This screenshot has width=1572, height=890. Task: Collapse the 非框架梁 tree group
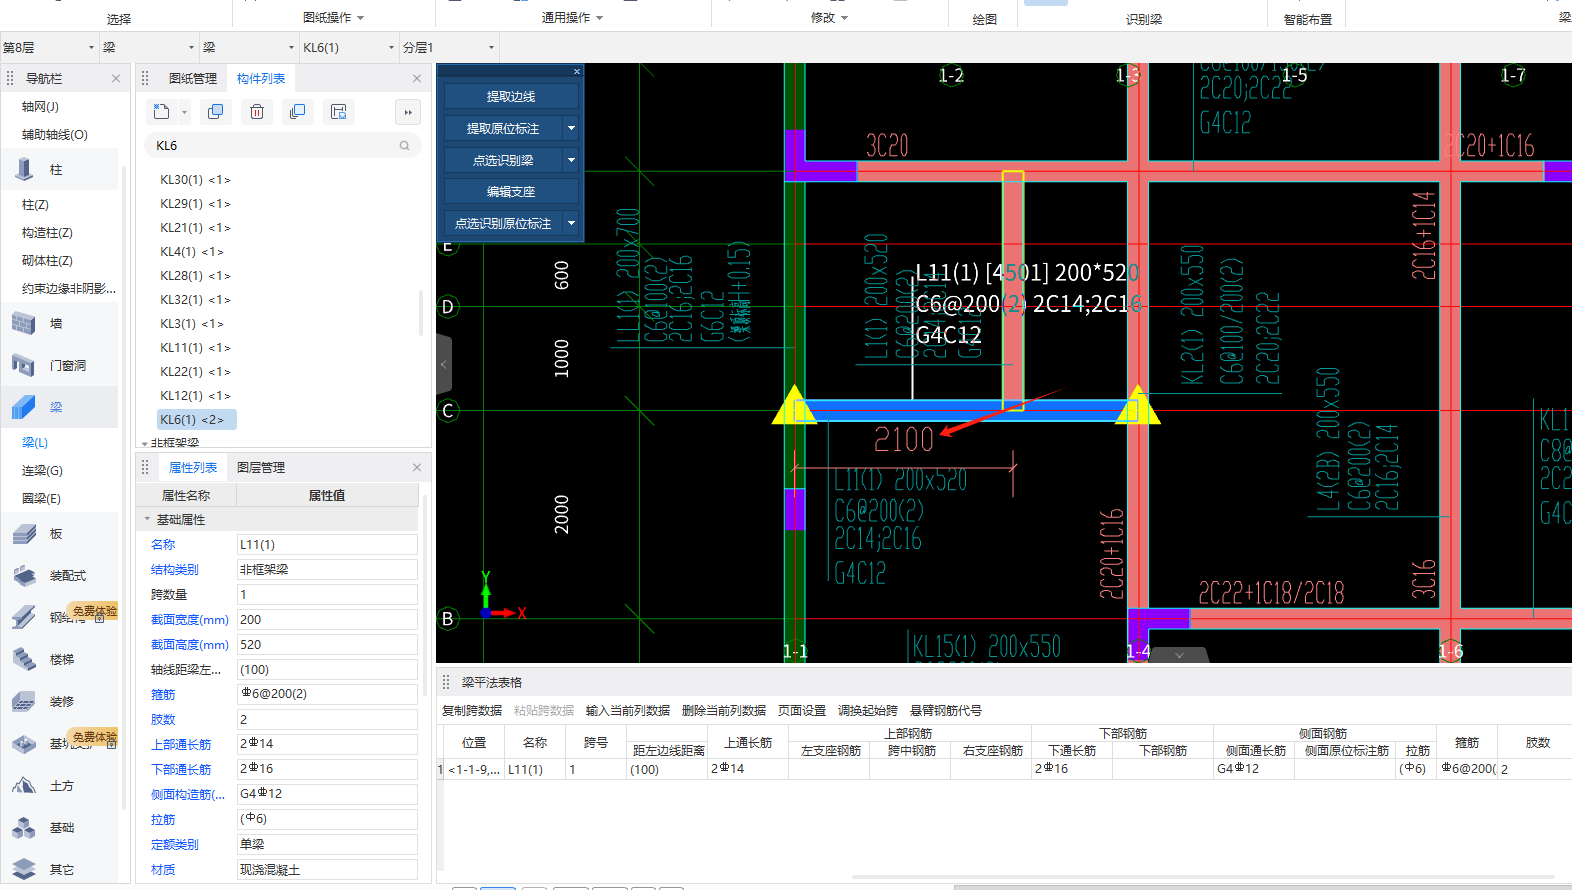[145, 443]
